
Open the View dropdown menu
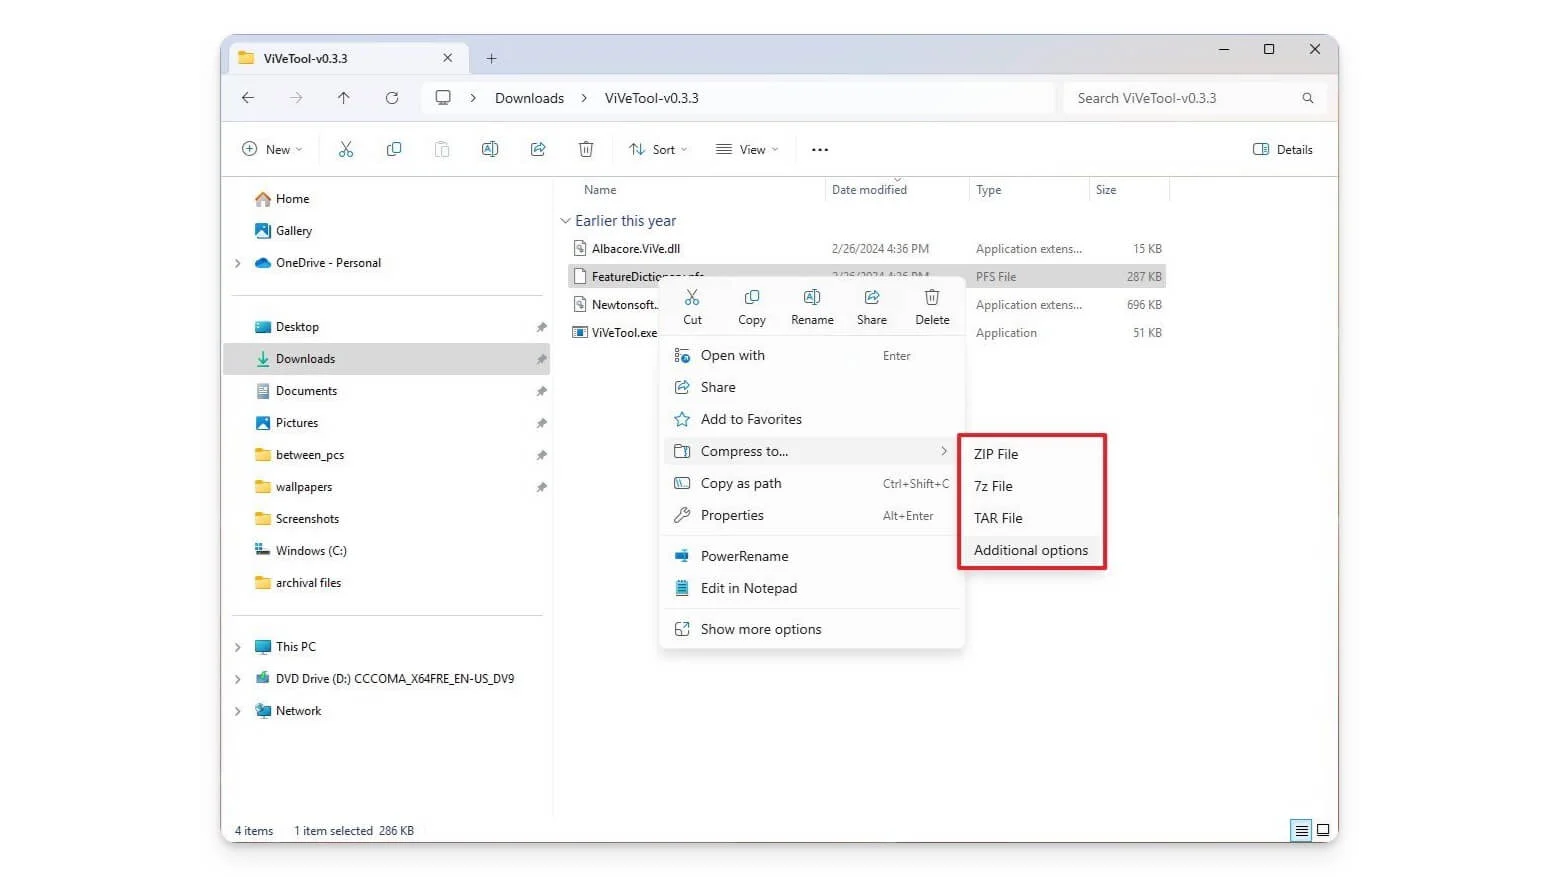[747, 150]
